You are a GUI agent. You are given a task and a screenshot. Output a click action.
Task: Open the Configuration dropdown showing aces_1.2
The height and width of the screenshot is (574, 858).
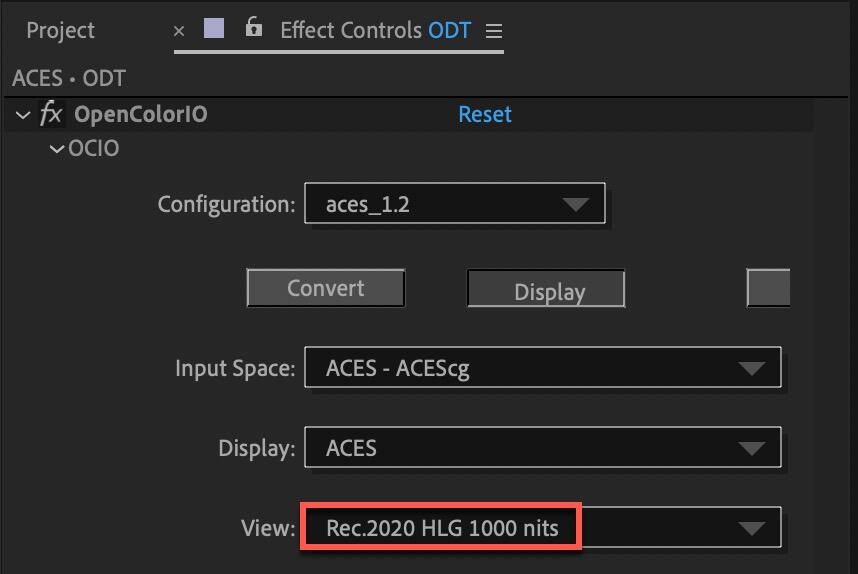[x=454, y=204]
